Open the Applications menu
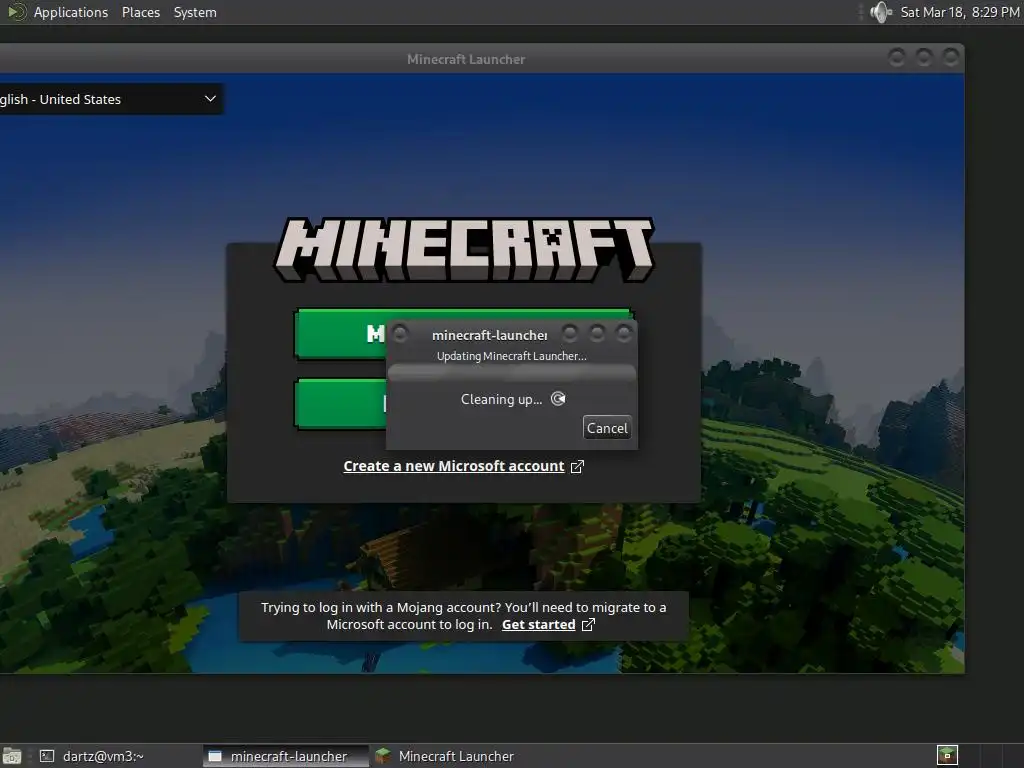The height and width of the screenshot is (768, 1024). click(71, 12)
